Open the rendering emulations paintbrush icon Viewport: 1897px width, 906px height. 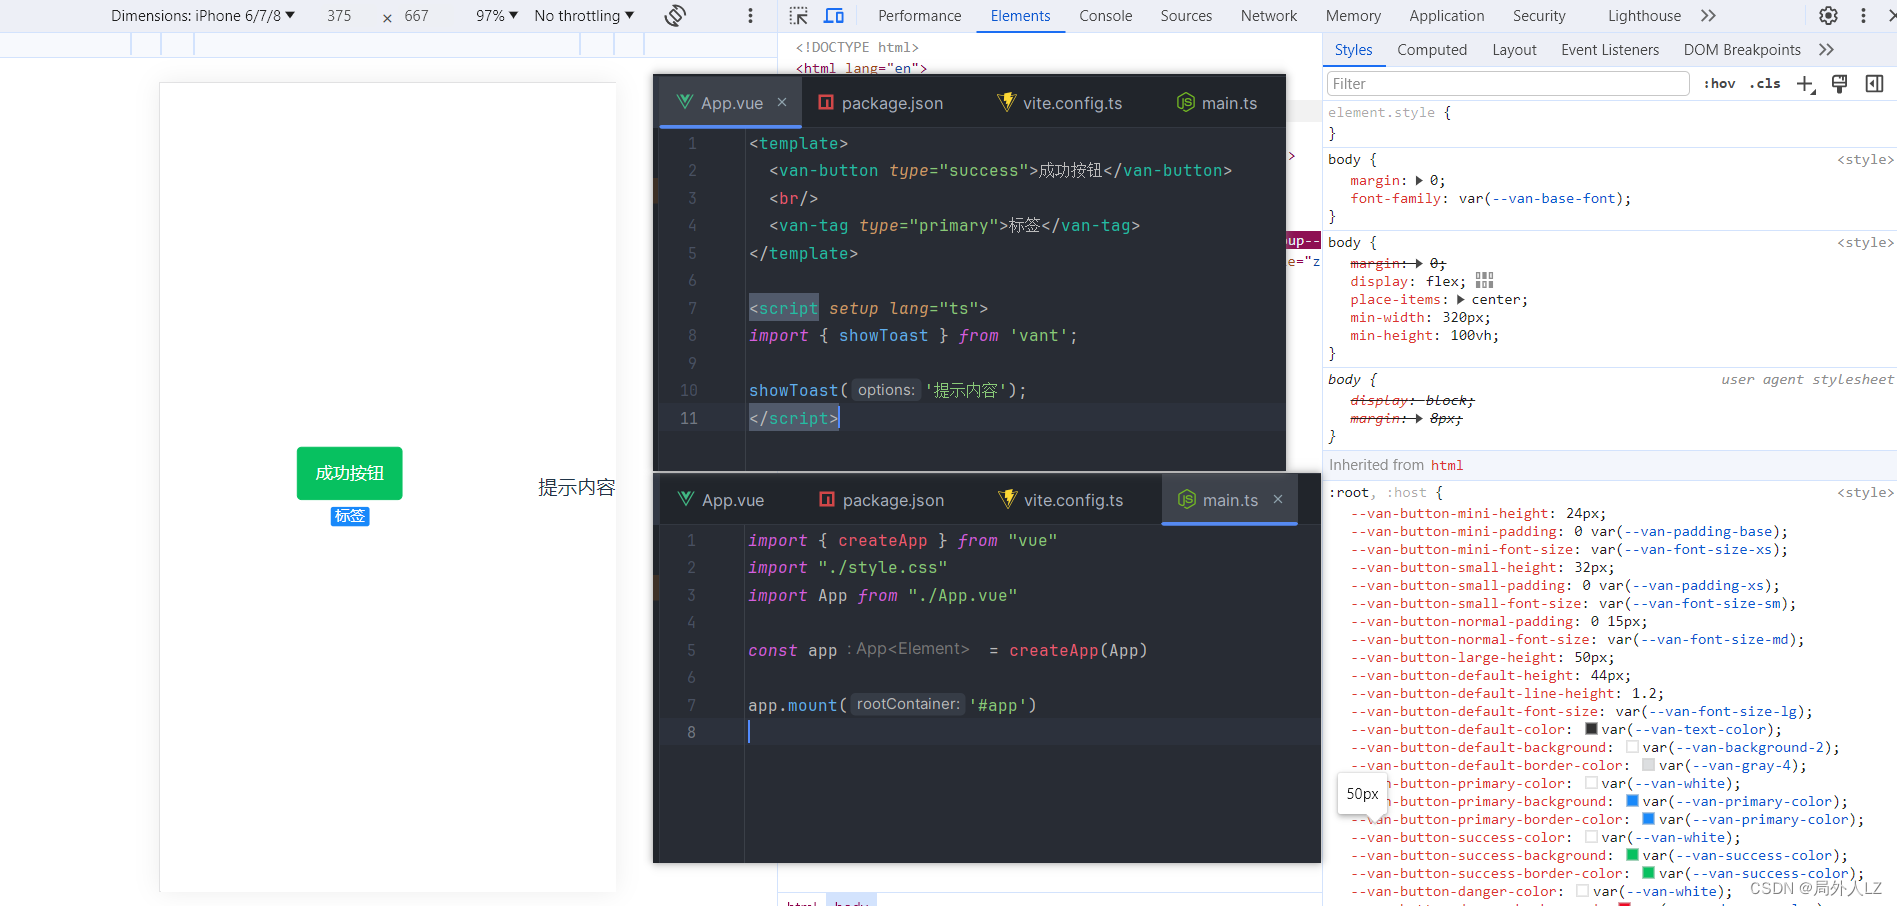pyautogui.click(x=1839, y=84)
